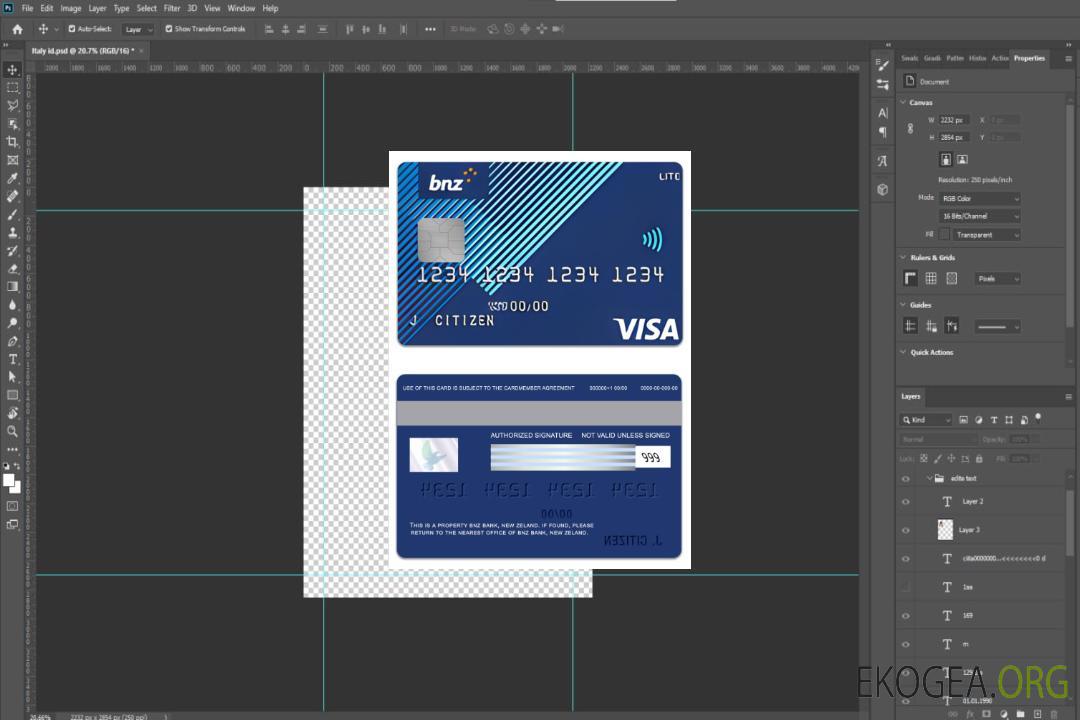Set canvas to portrait orientation

(946, 160)
